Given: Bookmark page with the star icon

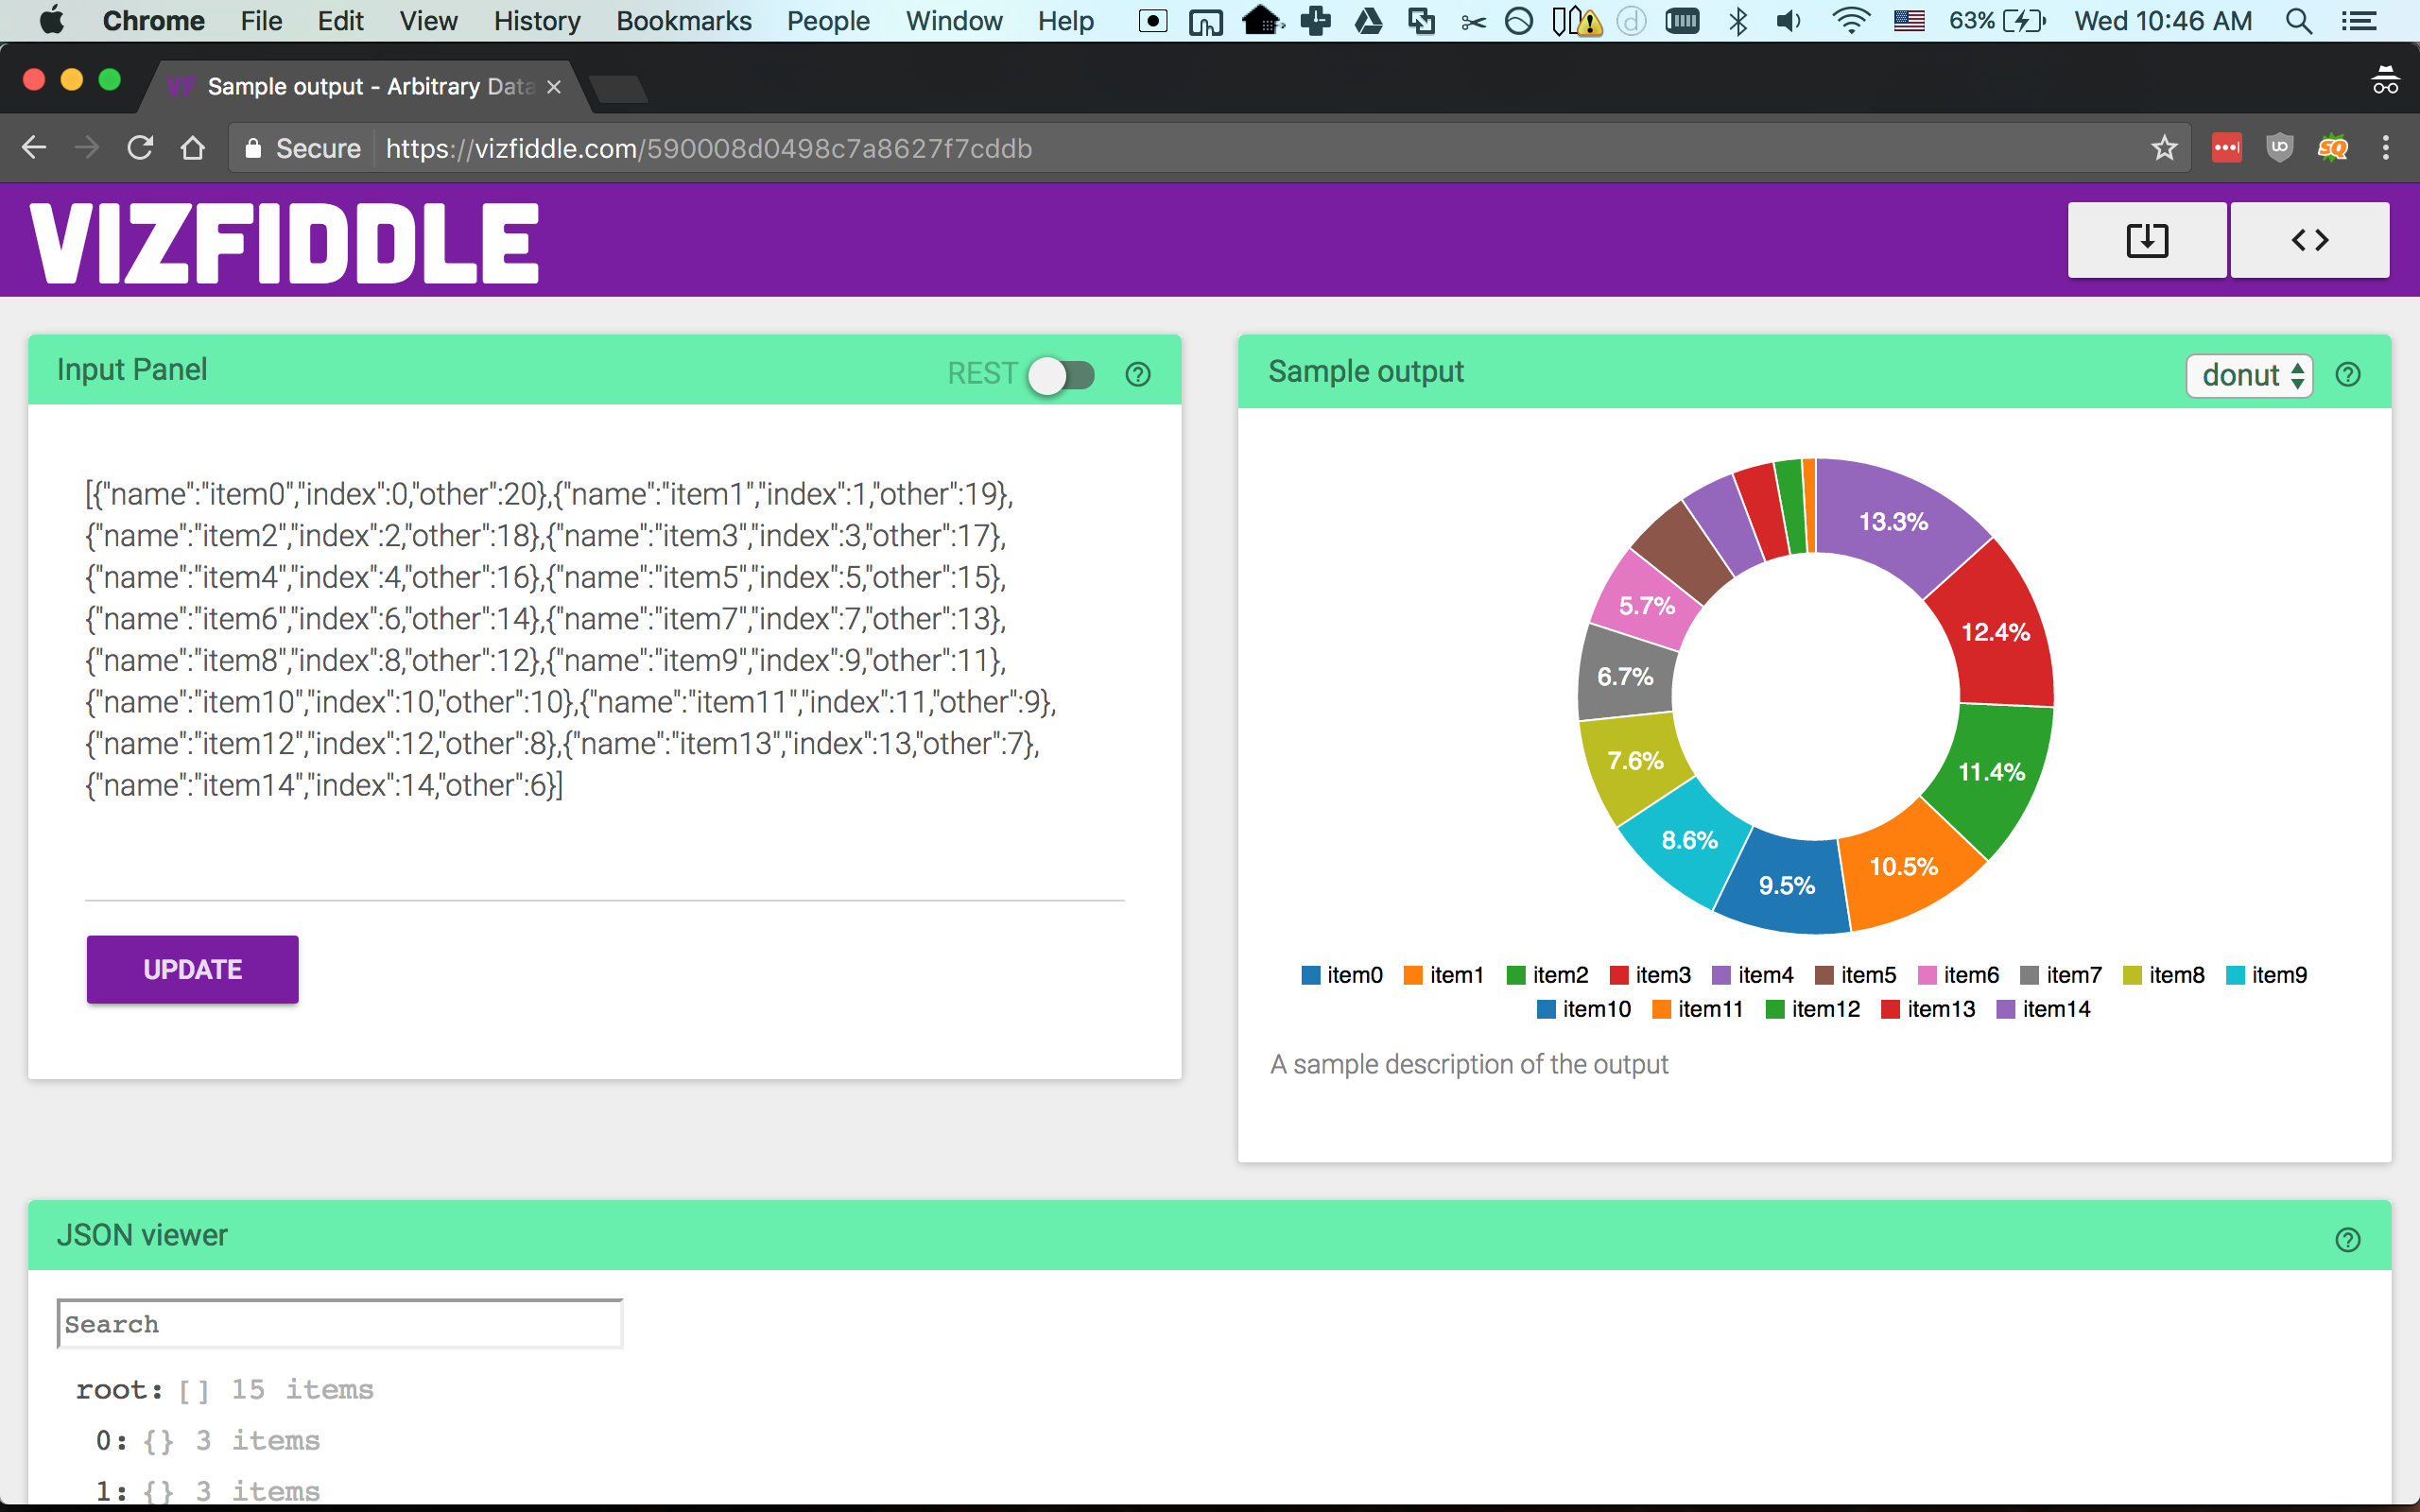Looking at the screenshot, I should pos(2164,148).
